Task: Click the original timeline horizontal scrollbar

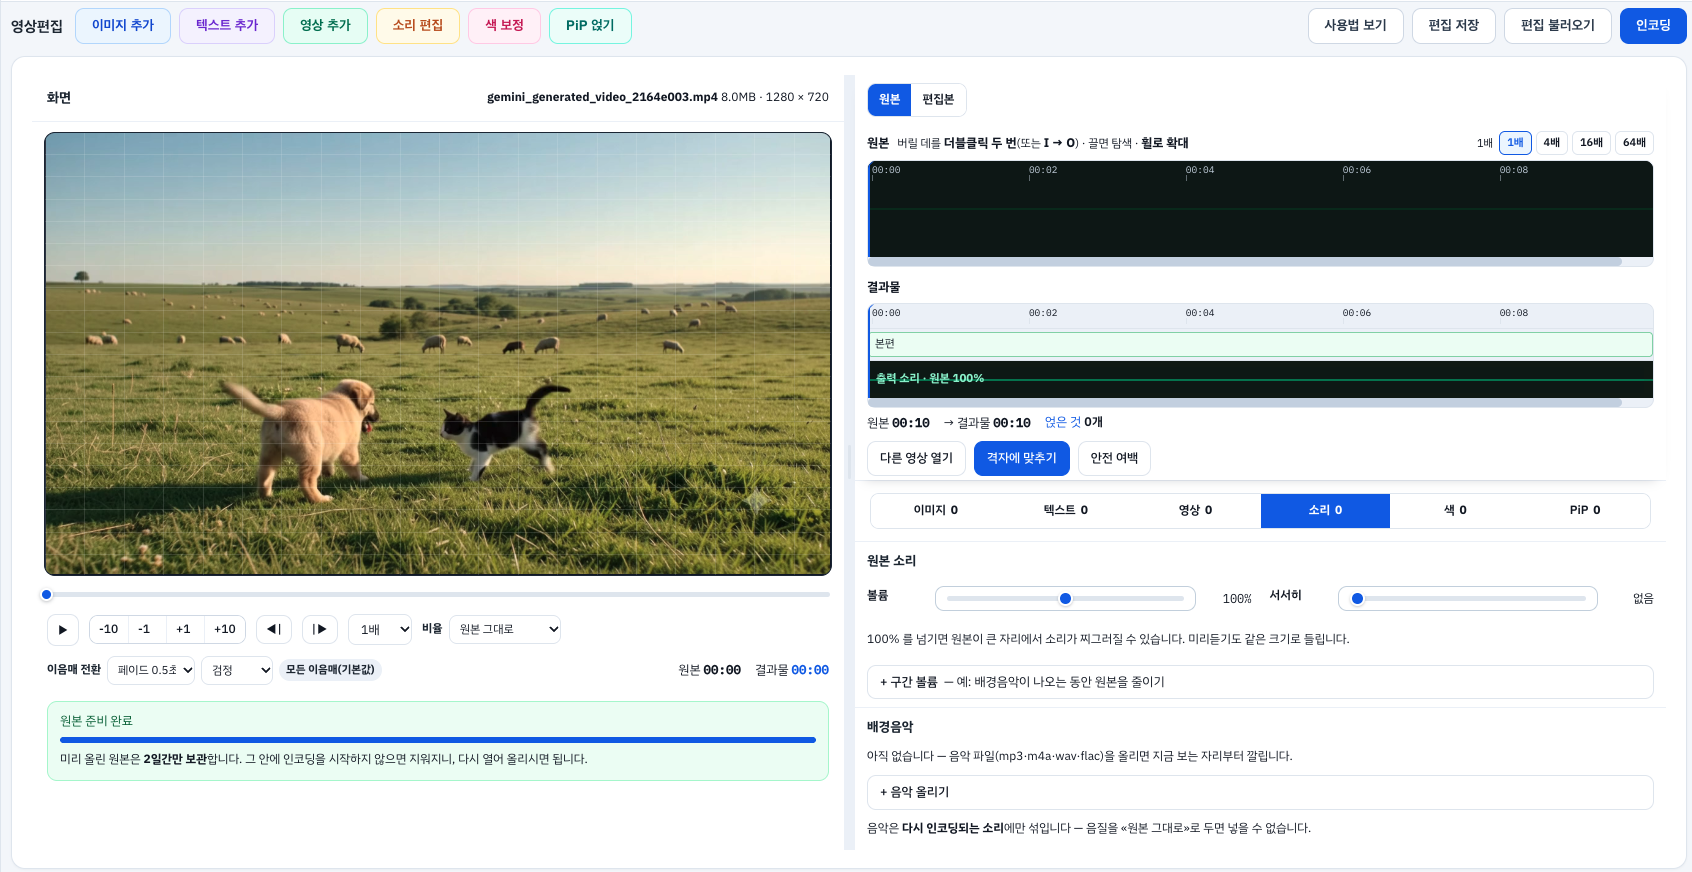Action: coord(1245,262)
